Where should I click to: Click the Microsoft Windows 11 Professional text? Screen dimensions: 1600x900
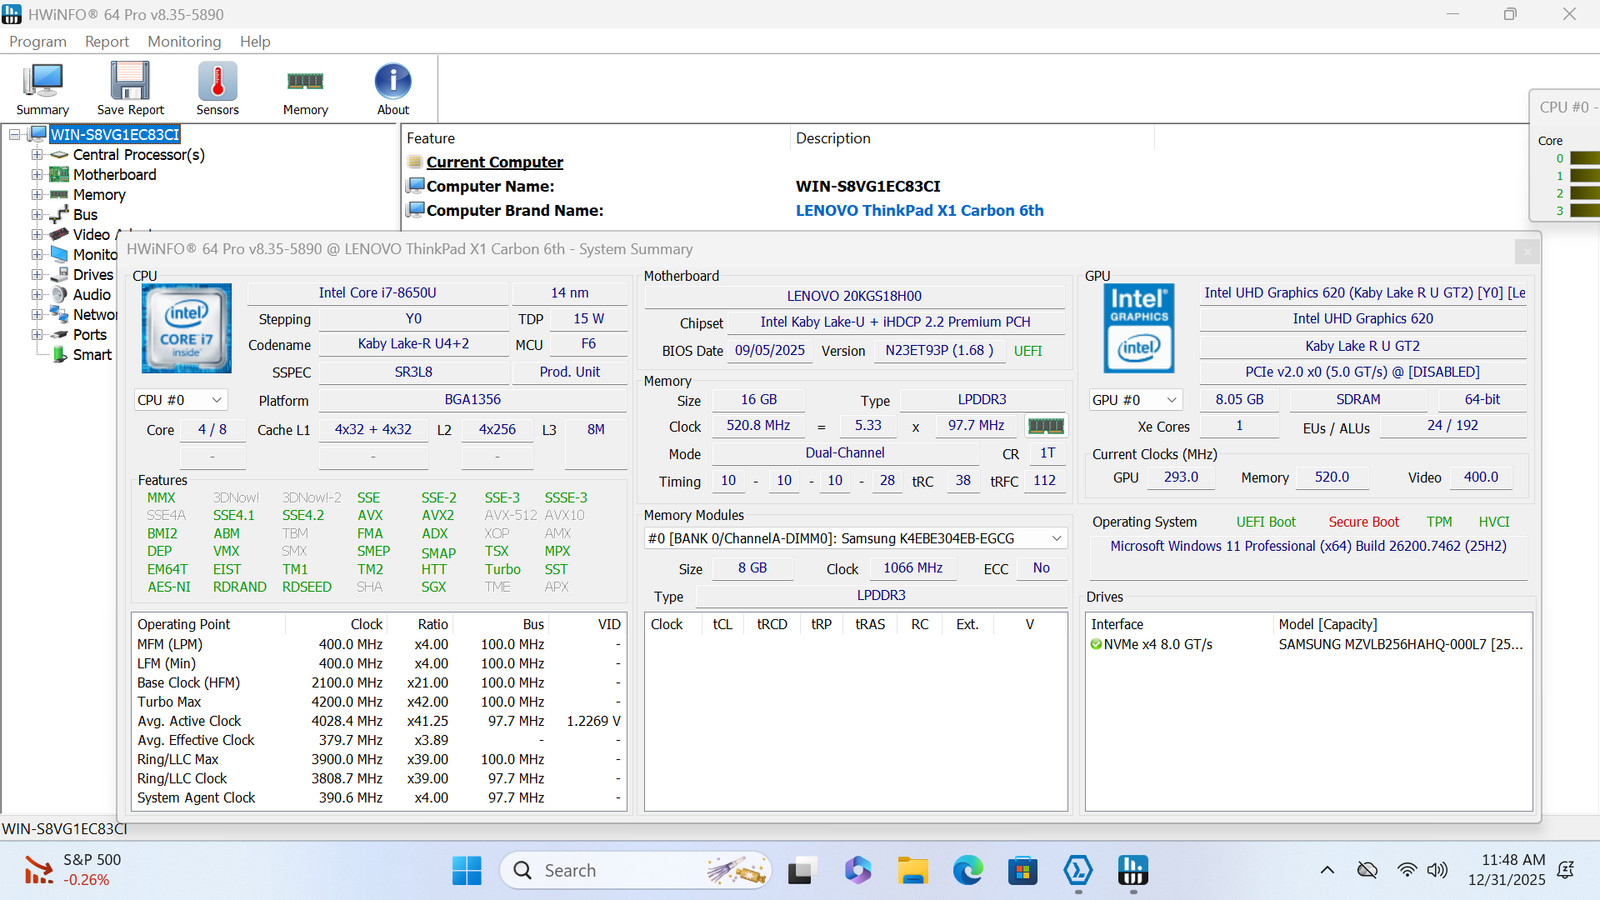pyautogui.click(x=1308, y=546)
